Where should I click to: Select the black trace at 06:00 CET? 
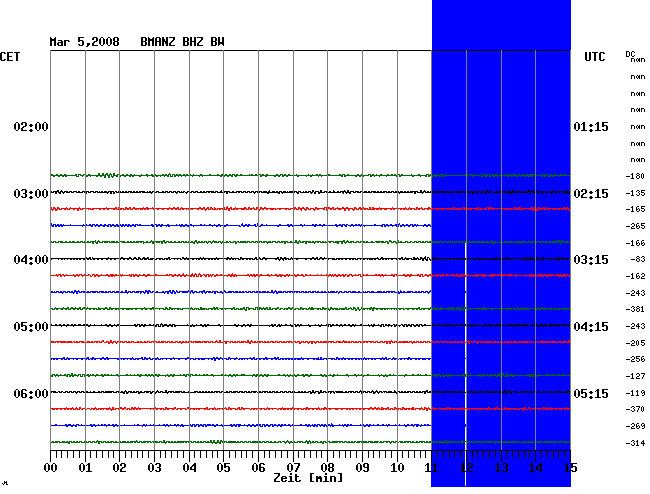click(x=310, y=392)
